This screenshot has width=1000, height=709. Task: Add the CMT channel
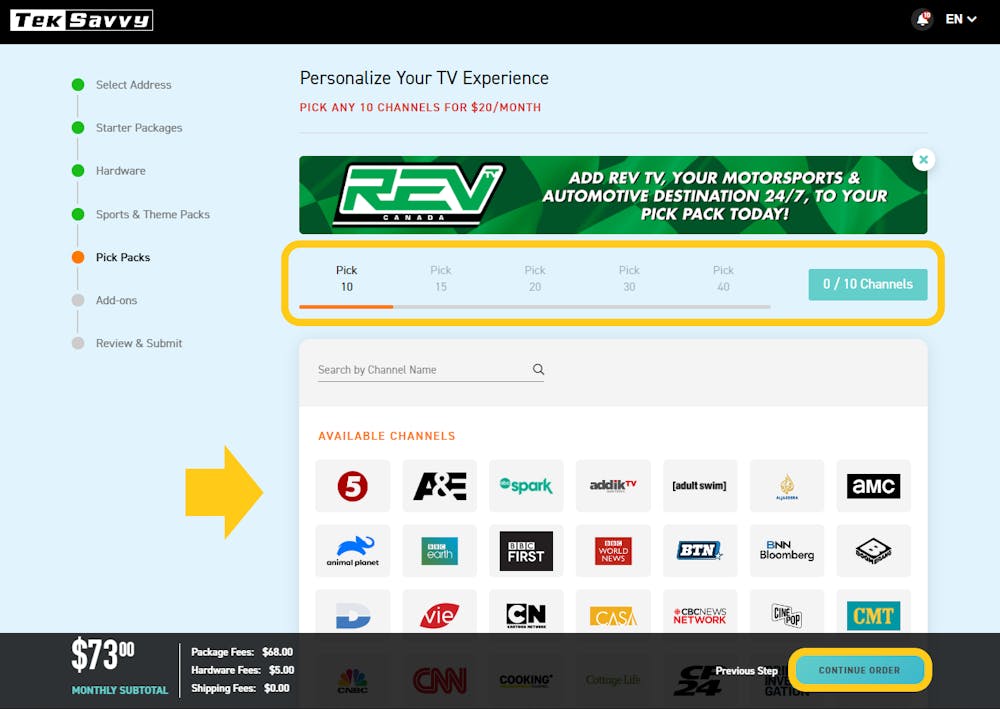[874, 612]
